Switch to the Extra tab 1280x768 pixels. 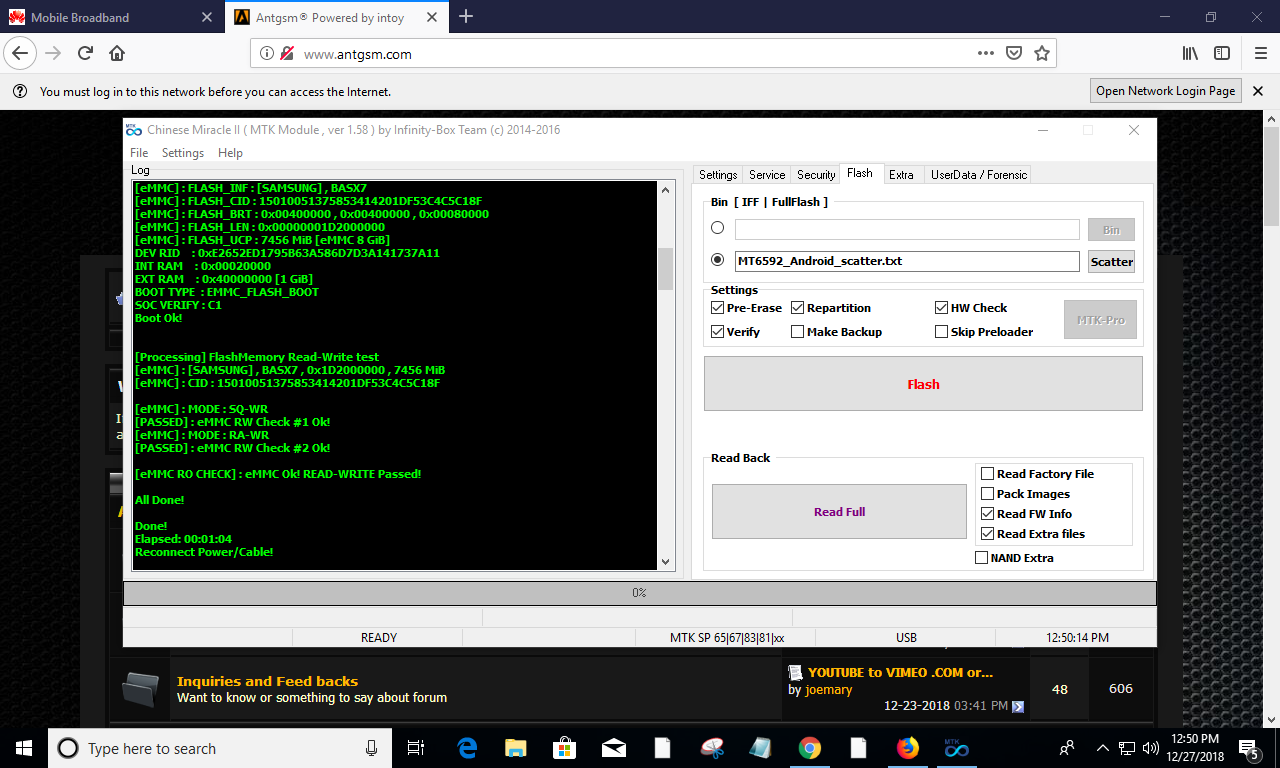901,175
